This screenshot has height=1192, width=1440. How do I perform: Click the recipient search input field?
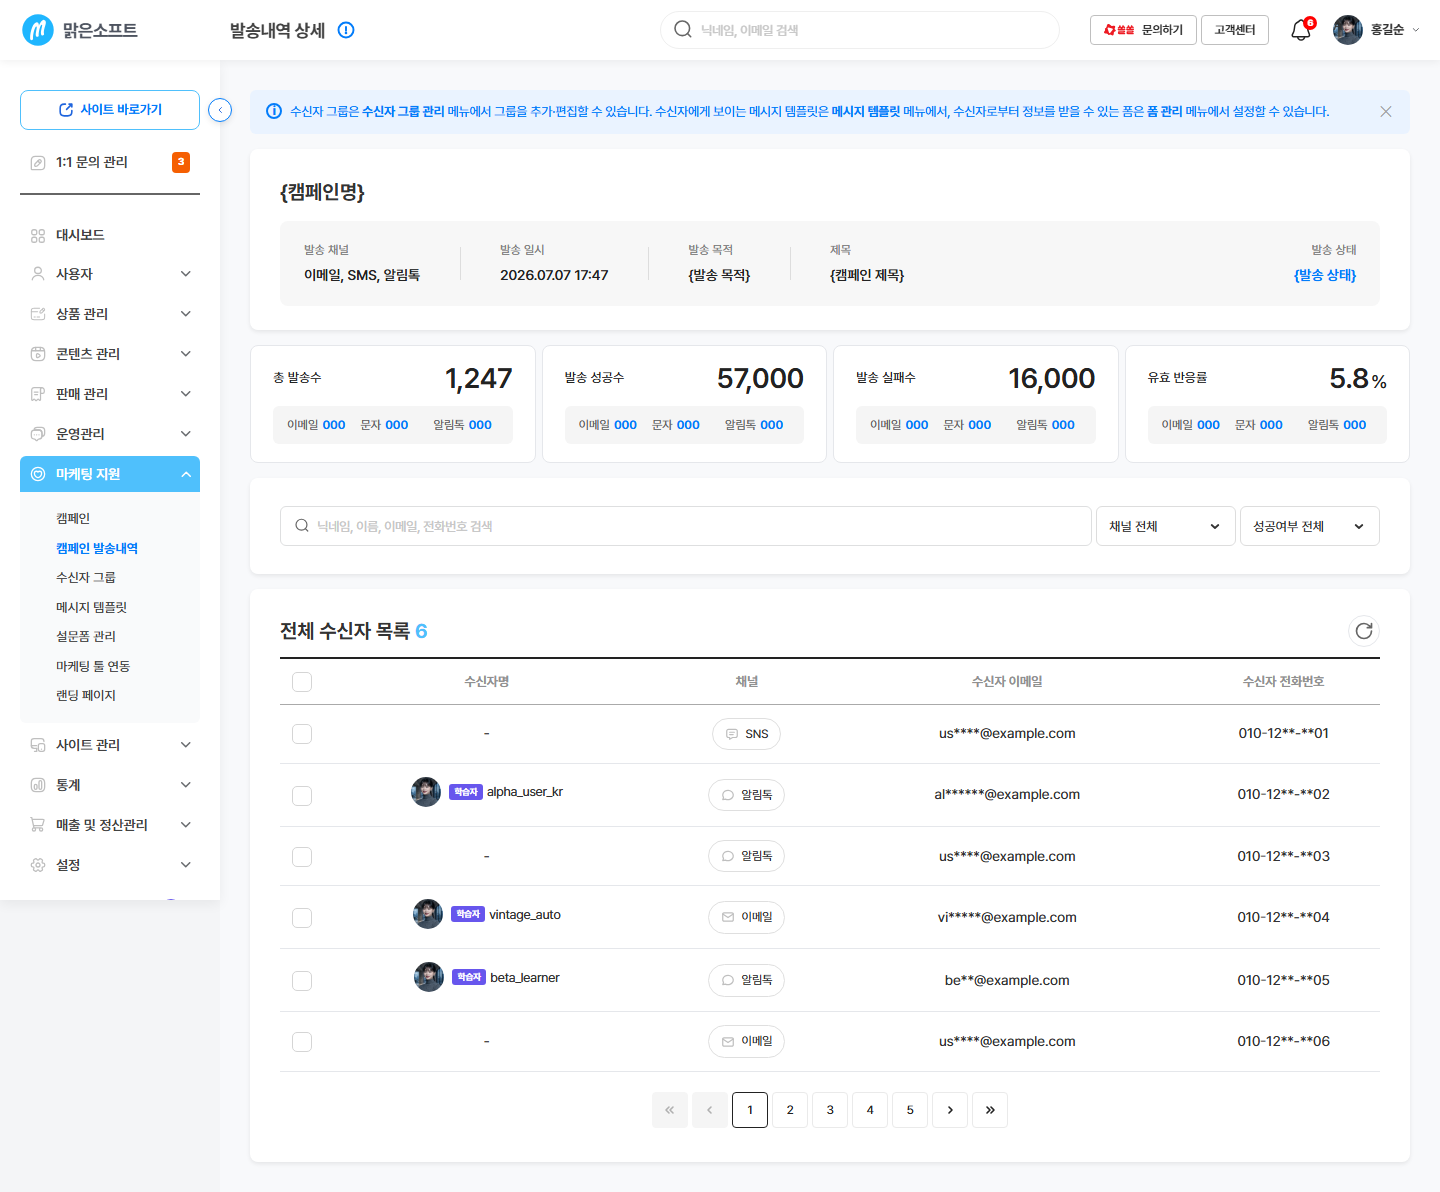[686, 526]
